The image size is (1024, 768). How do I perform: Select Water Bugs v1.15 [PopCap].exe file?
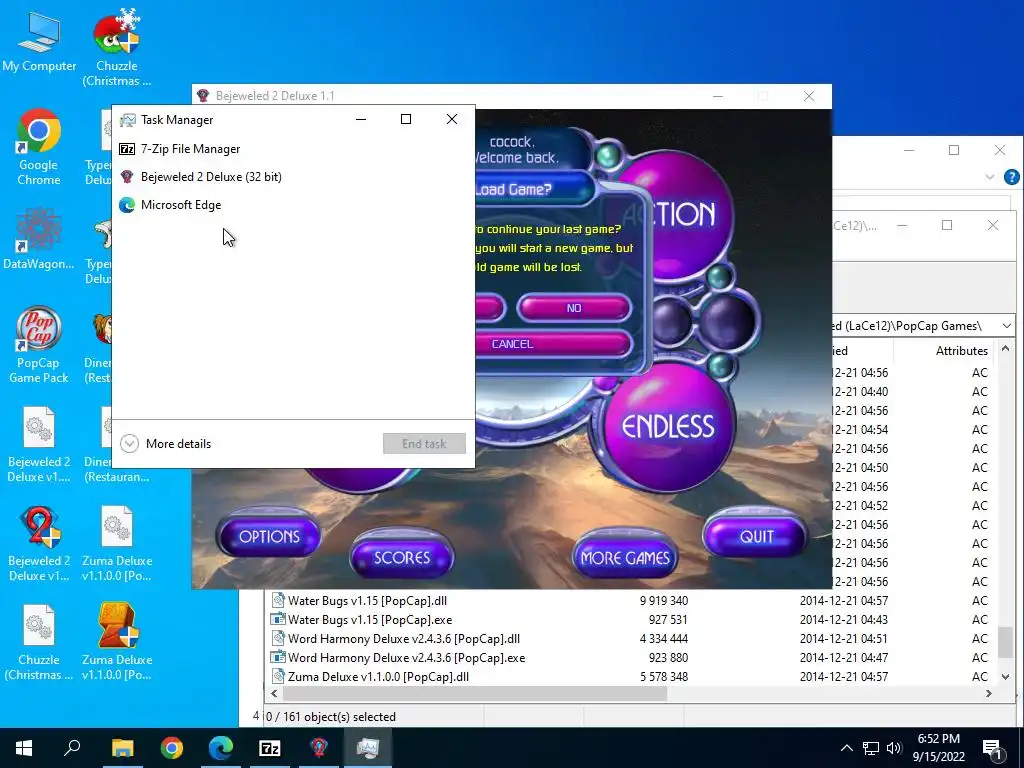(x=370, y=620)
